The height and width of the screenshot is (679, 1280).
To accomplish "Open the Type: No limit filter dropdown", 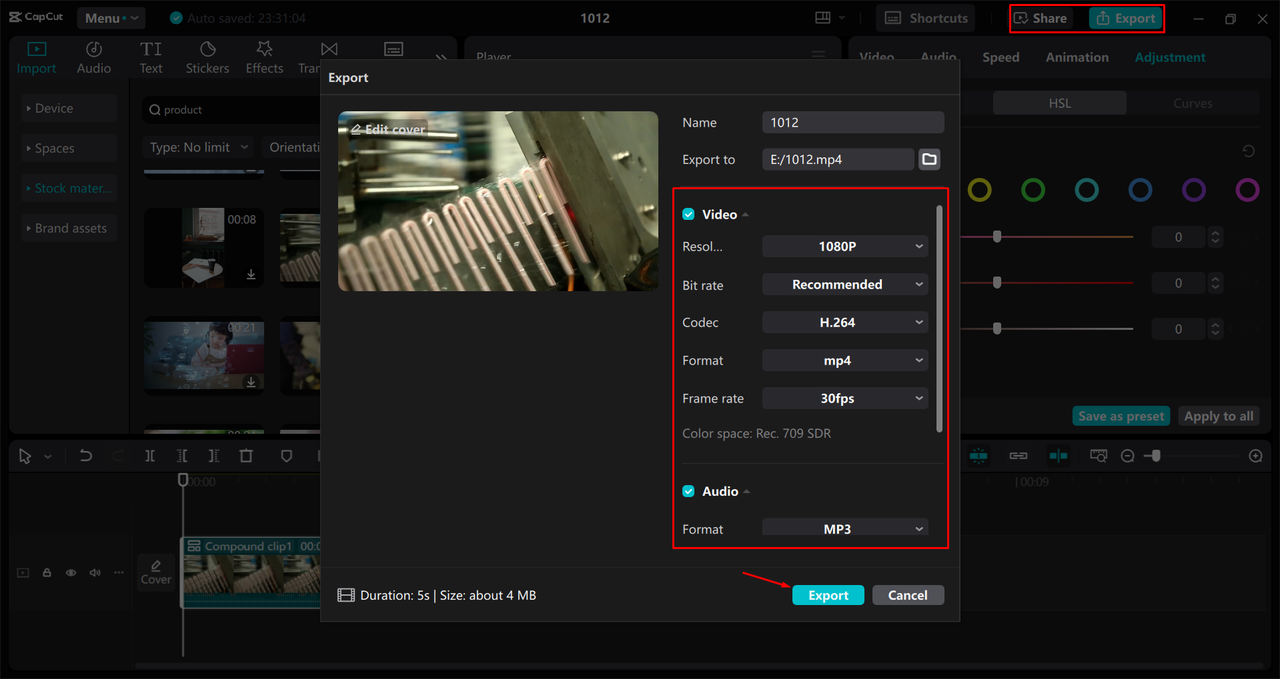I will click(x=199, y=147).
